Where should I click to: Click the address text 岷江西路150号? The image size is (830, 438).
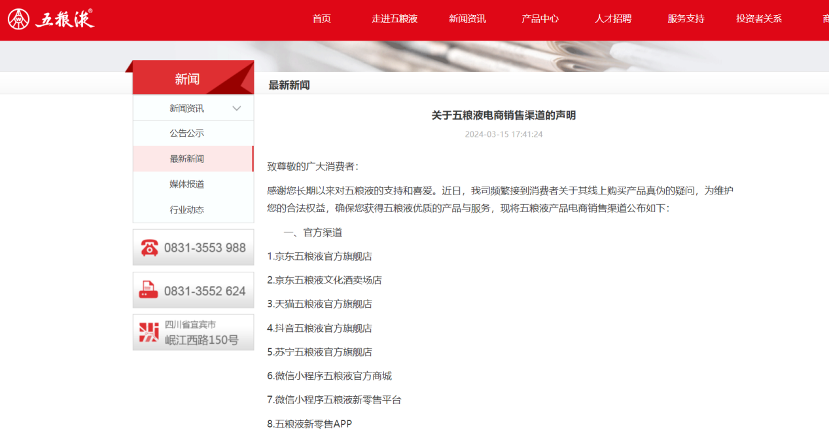pos(202,340)
